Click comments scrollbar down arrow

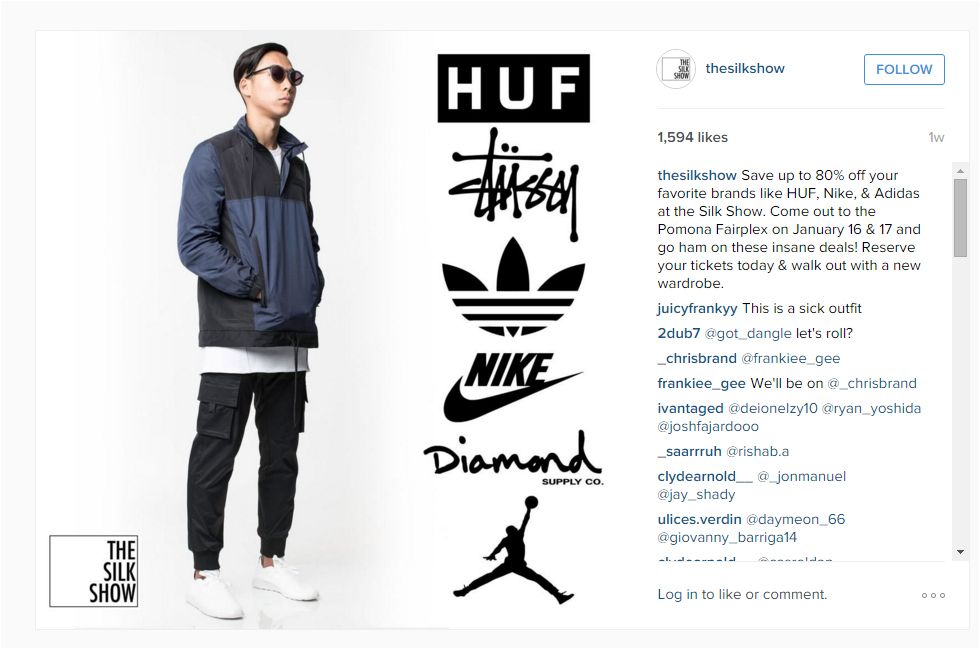coord(960,552)
